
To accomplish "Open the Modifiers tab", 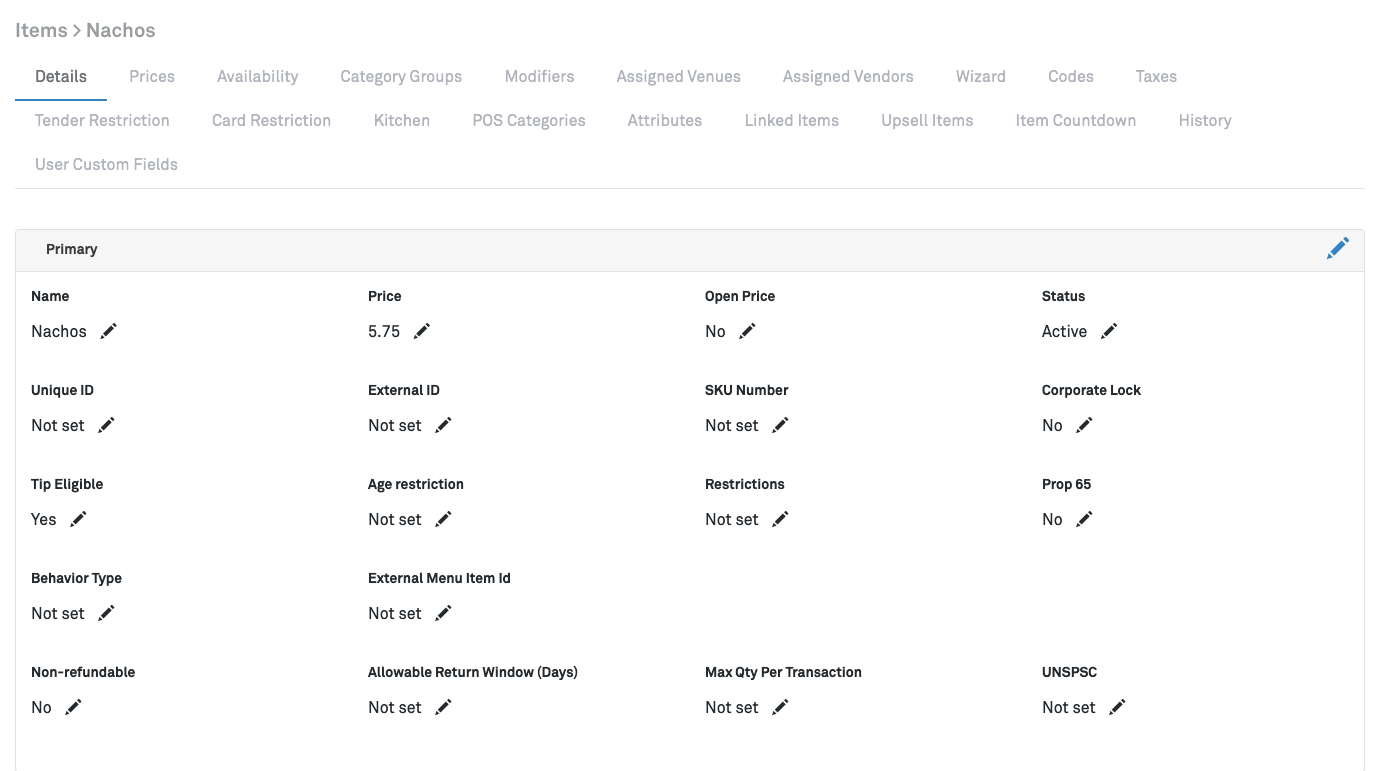I will point(539,77).
